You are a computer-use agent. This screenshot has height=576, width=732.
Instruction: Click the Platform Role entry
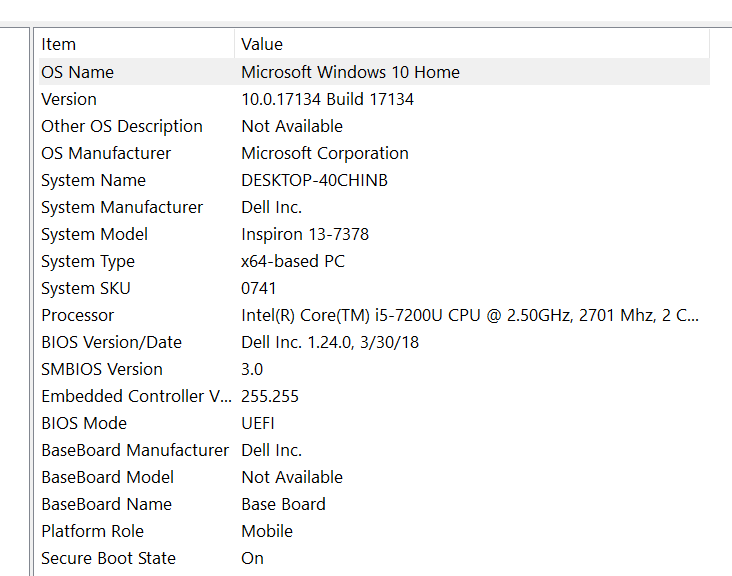pyautogui.click(x=92, y=531)
